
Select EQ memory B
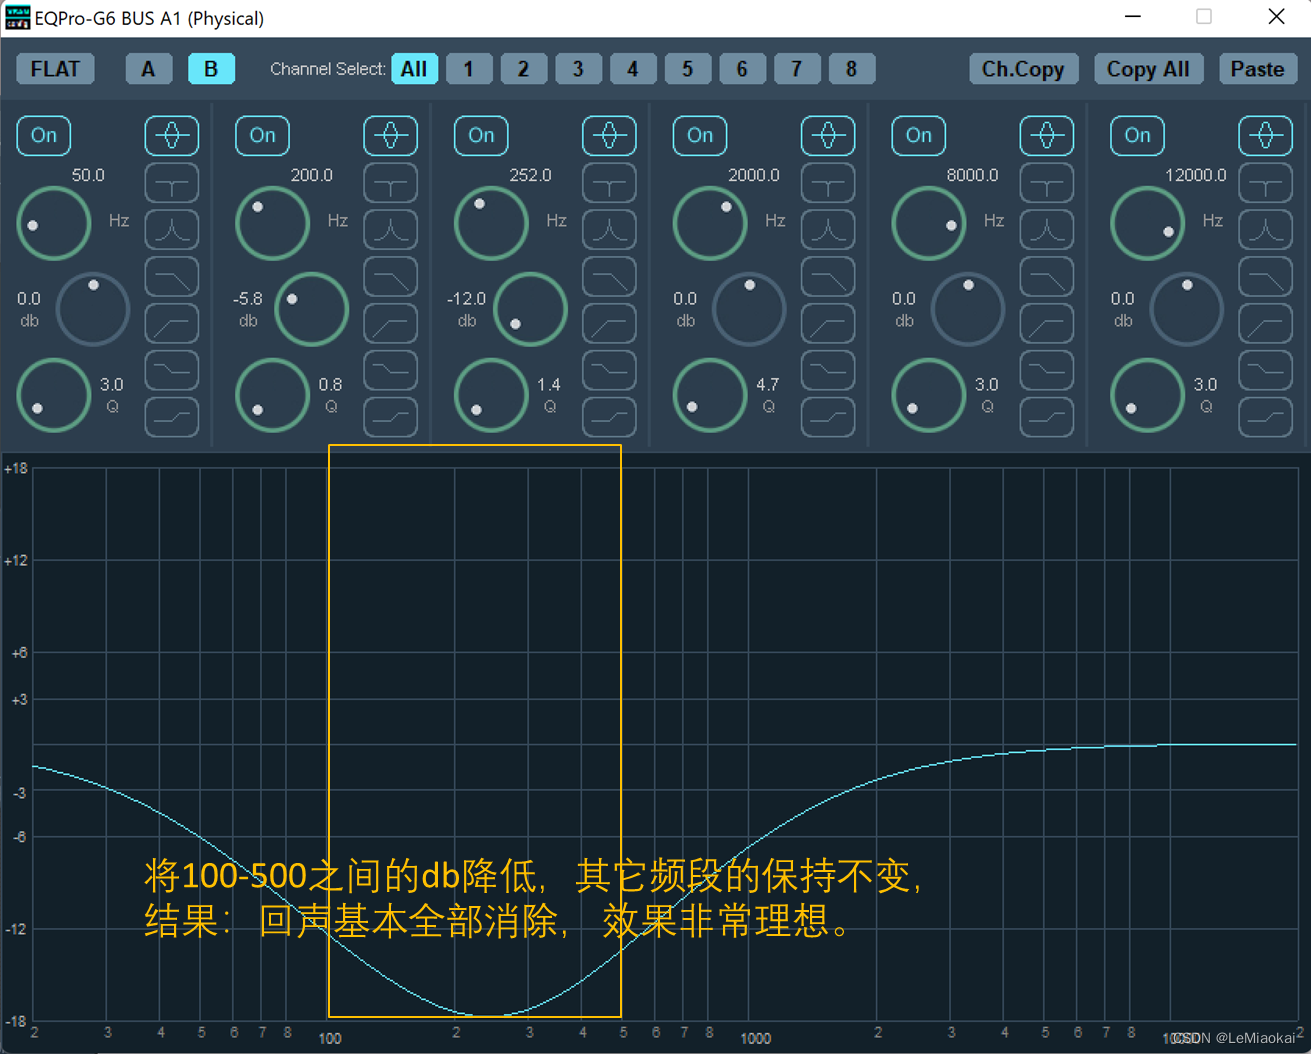[211, 69]
